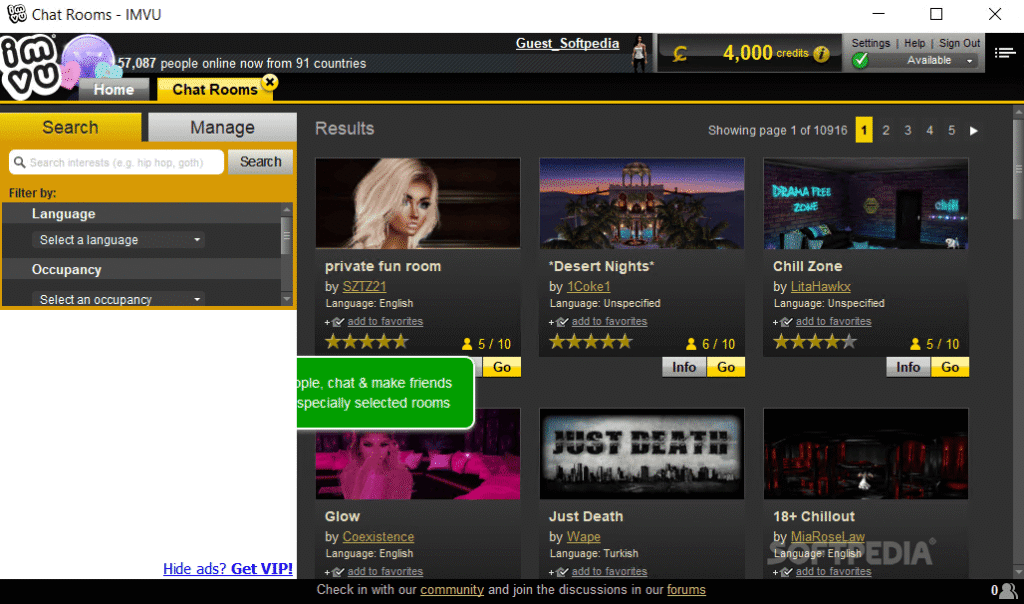Click filter panel scroll down arrow

[286, 299]
